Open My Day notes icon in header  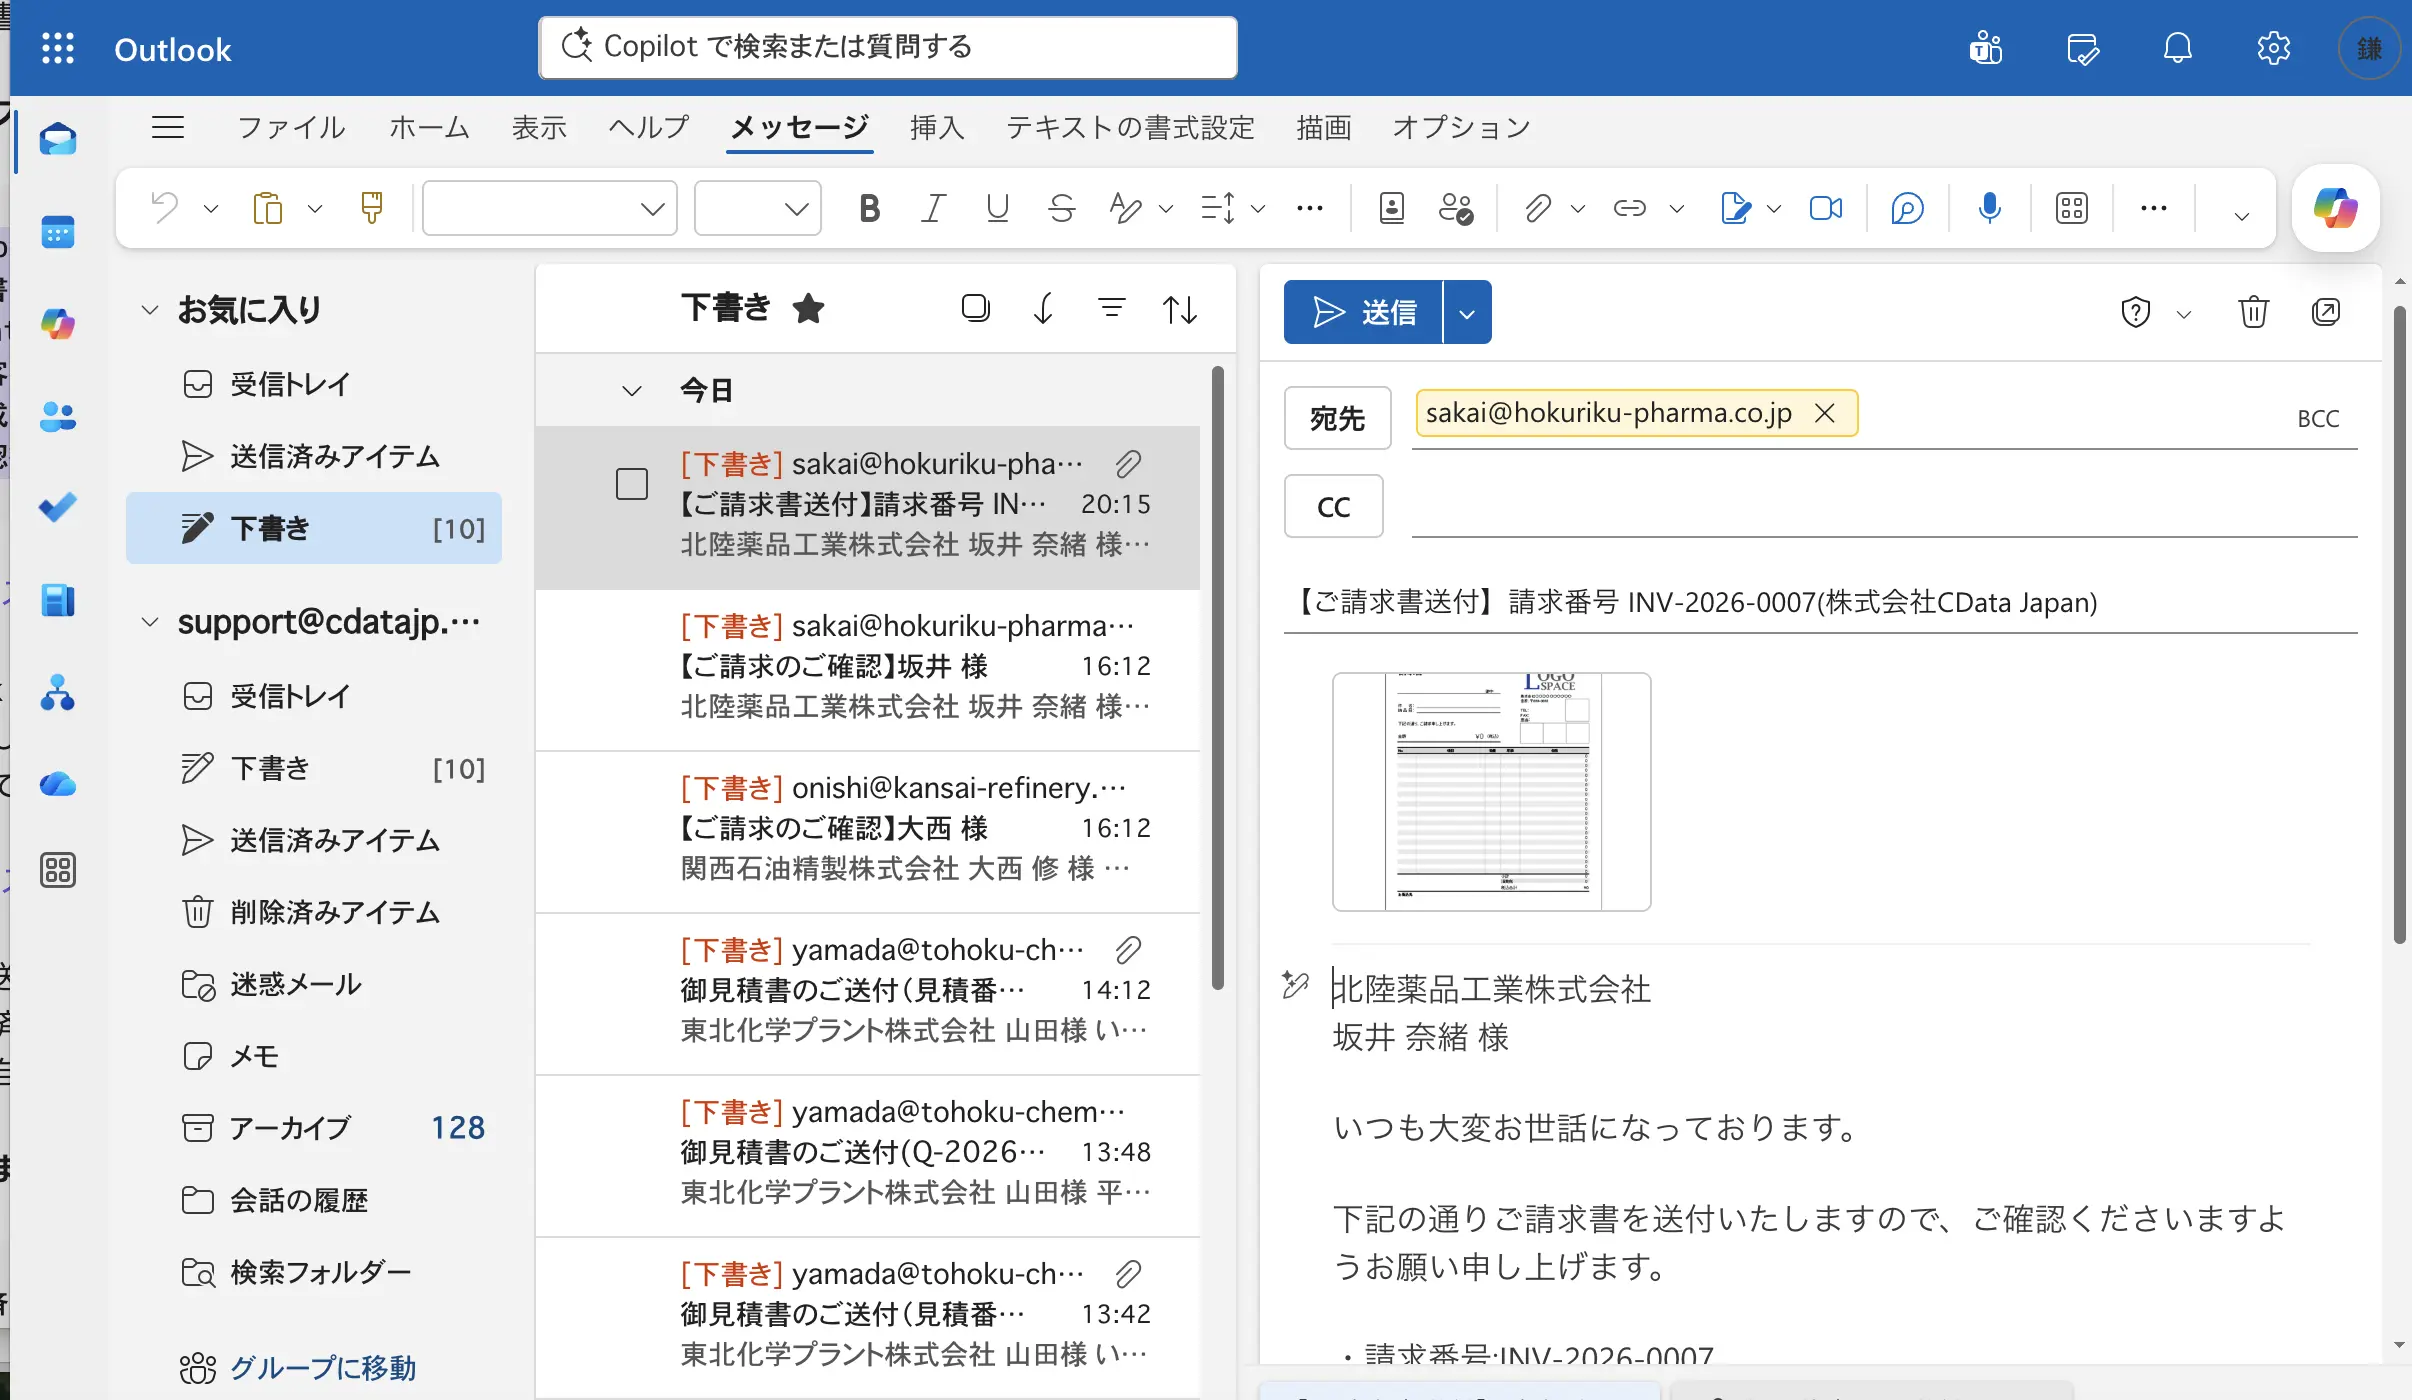2082,48
